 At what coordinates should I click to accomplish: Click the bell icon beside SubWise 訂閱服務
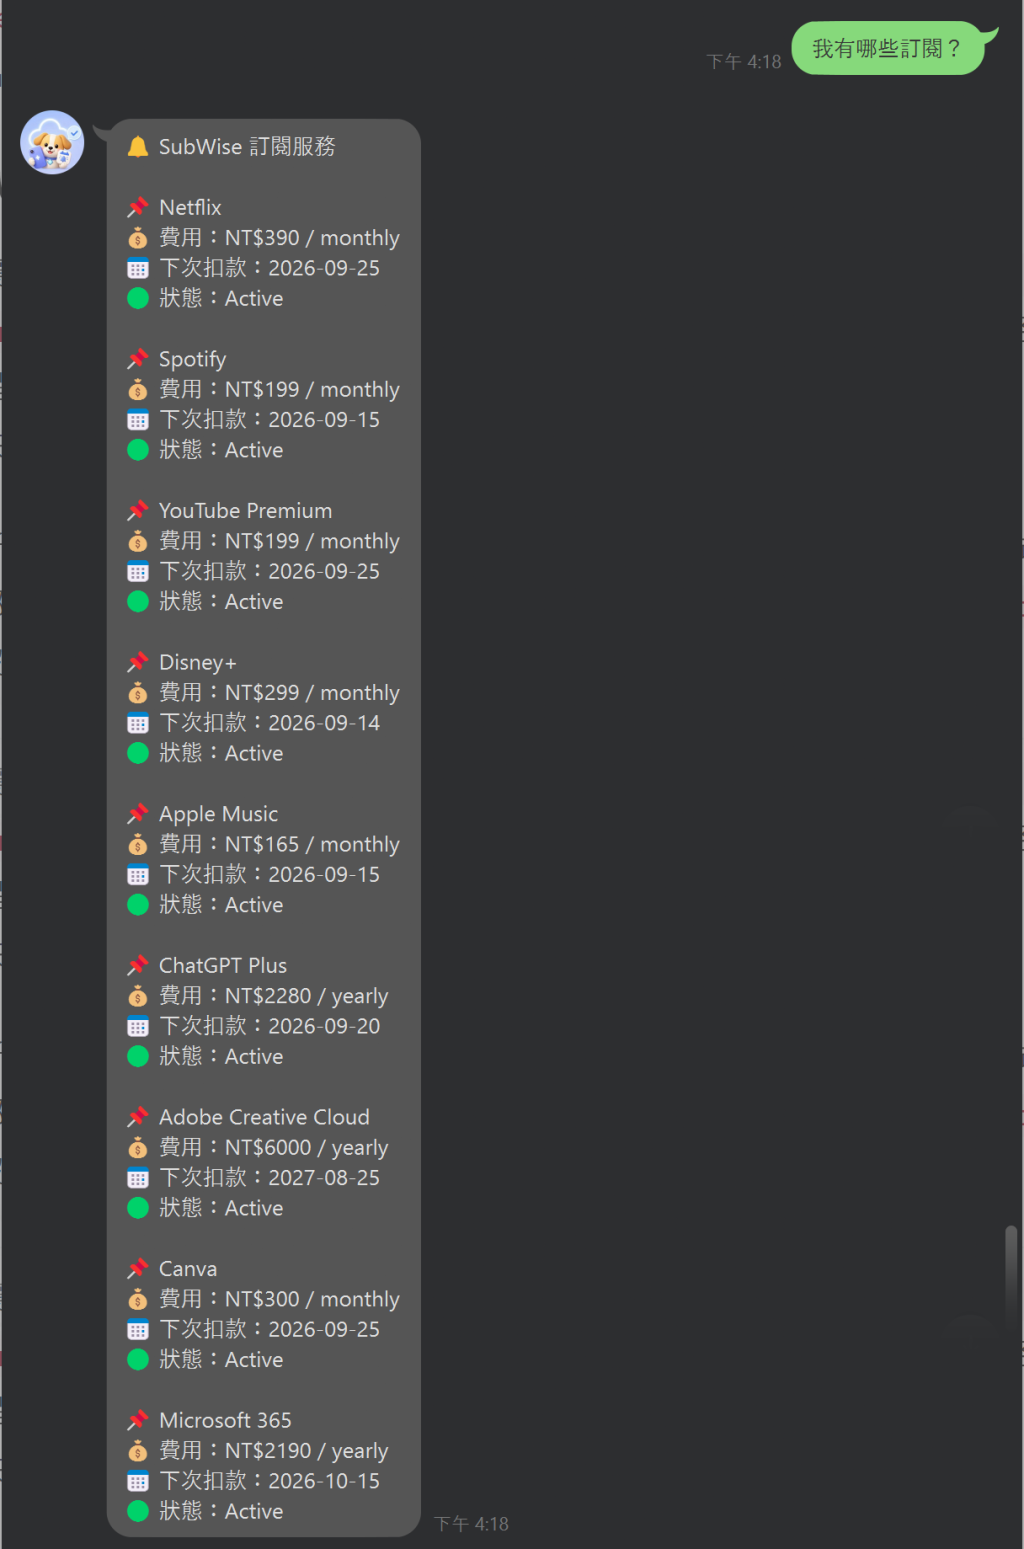point(138,147)
